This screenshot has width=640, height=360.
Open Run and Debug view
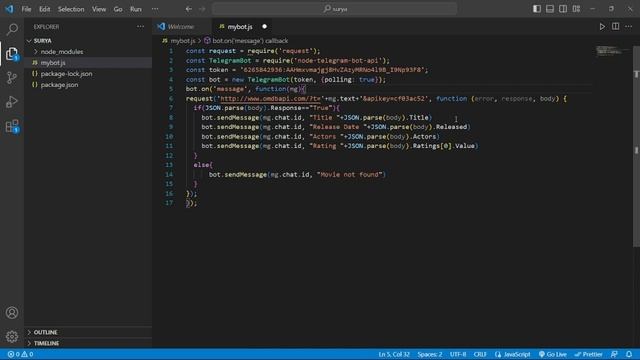click(12, 102)
